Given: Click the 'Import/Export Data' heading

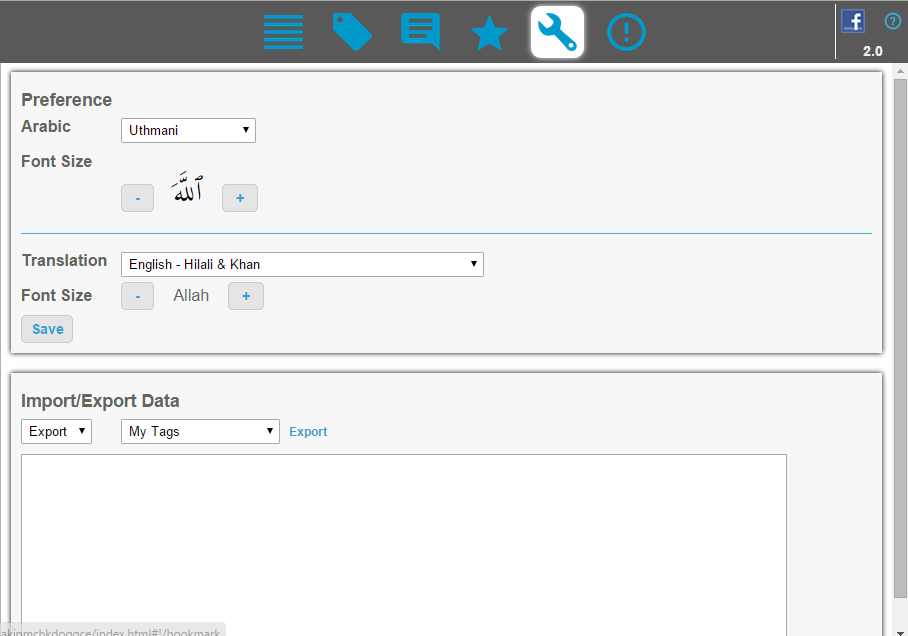Looking at the screenshot, I should click(100, 401).
